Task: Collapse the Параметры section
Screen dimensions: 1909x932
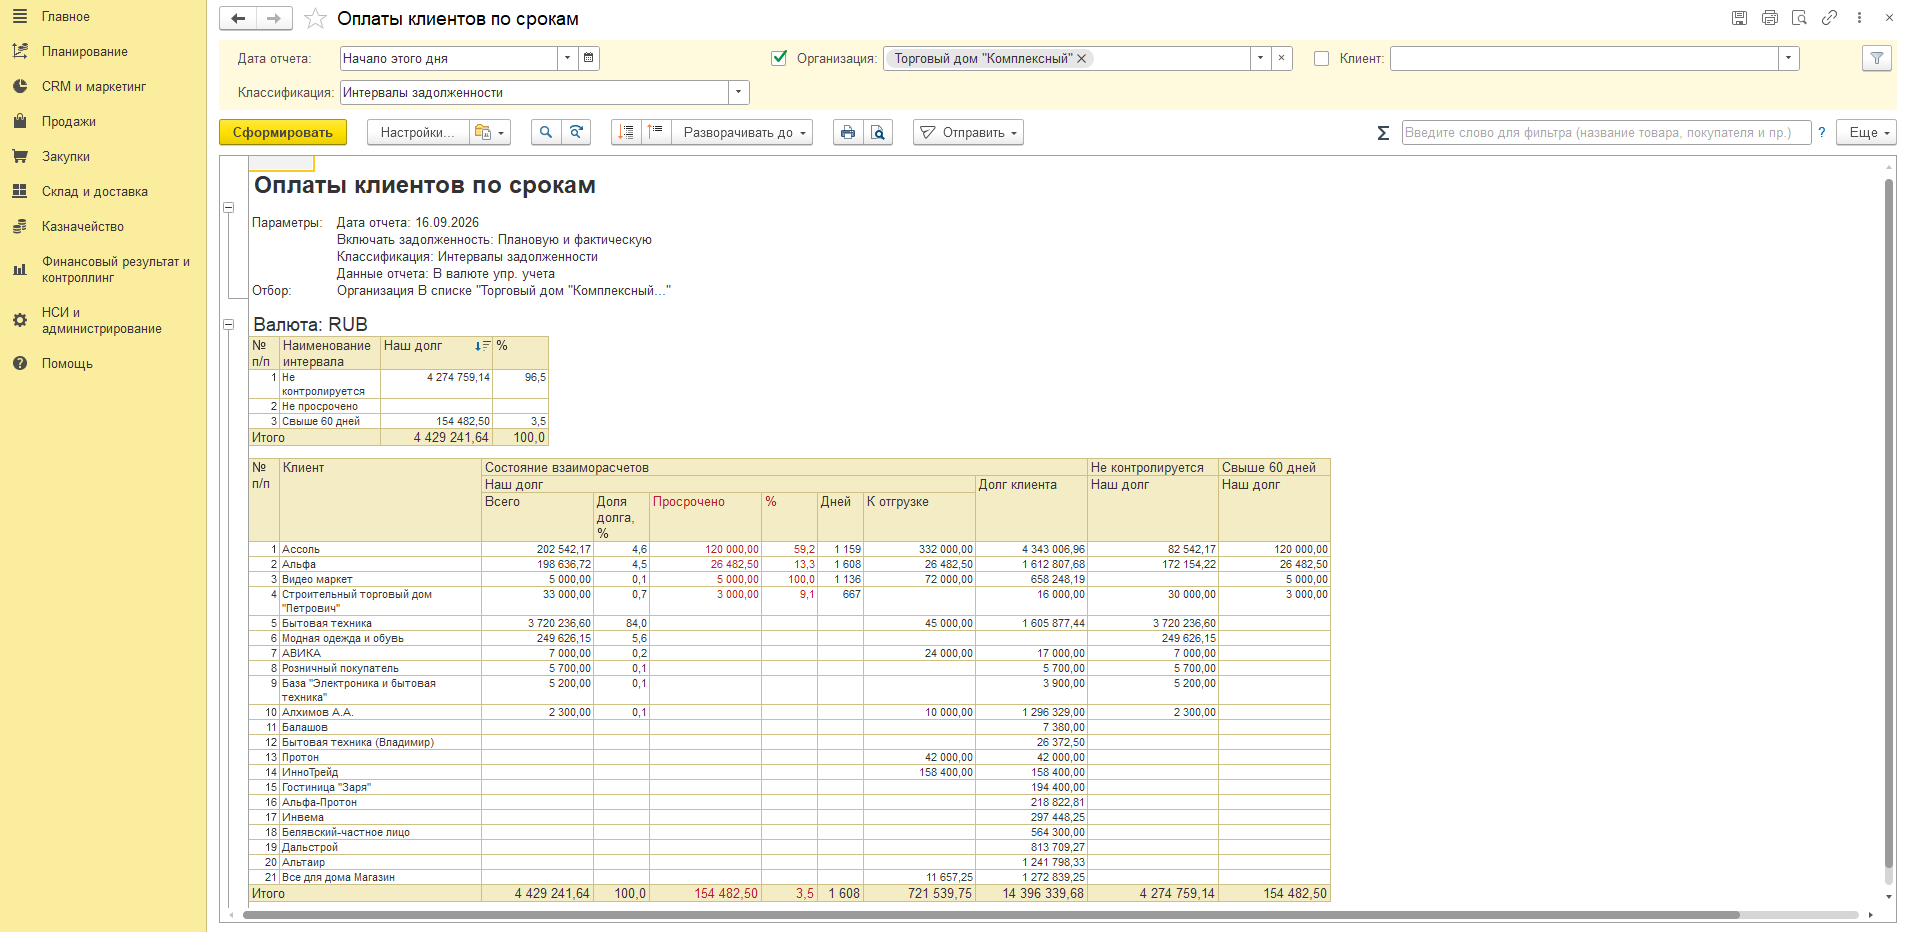Action: [228, 207]
